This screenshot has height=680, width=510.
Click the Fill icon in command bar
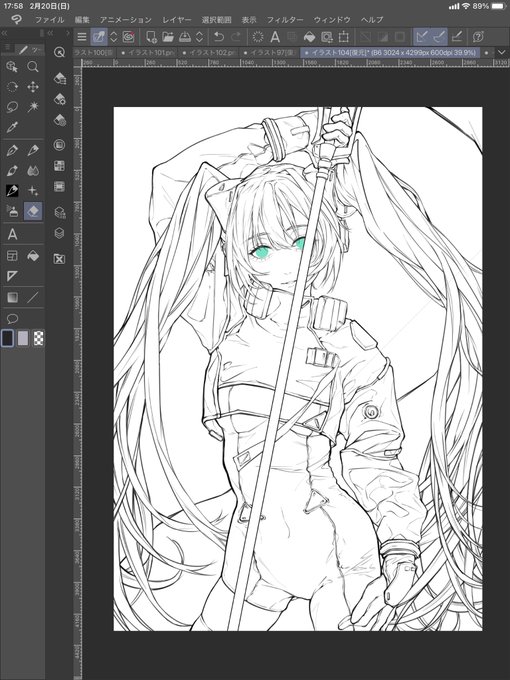(x=309, y=37)
